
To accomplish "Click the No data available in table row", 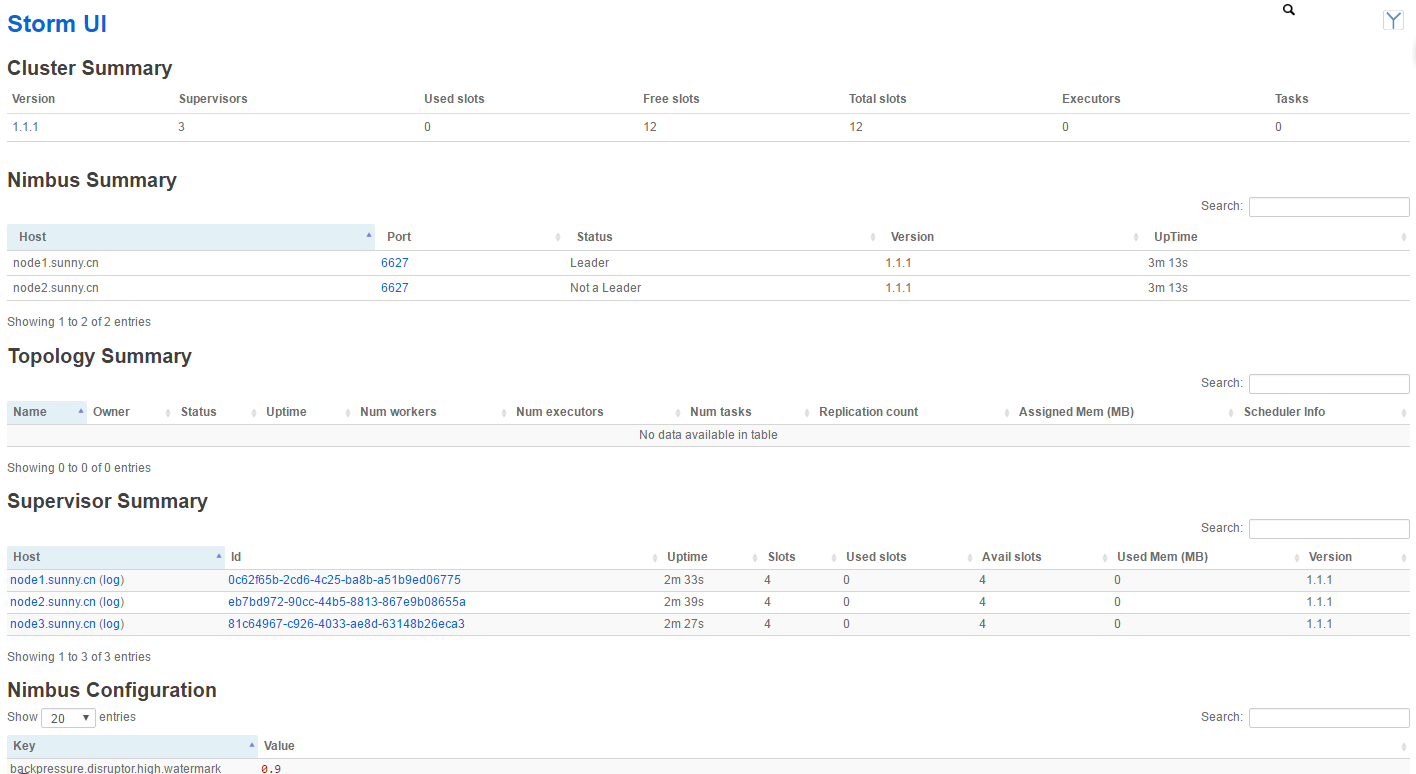I will point(708,435).
